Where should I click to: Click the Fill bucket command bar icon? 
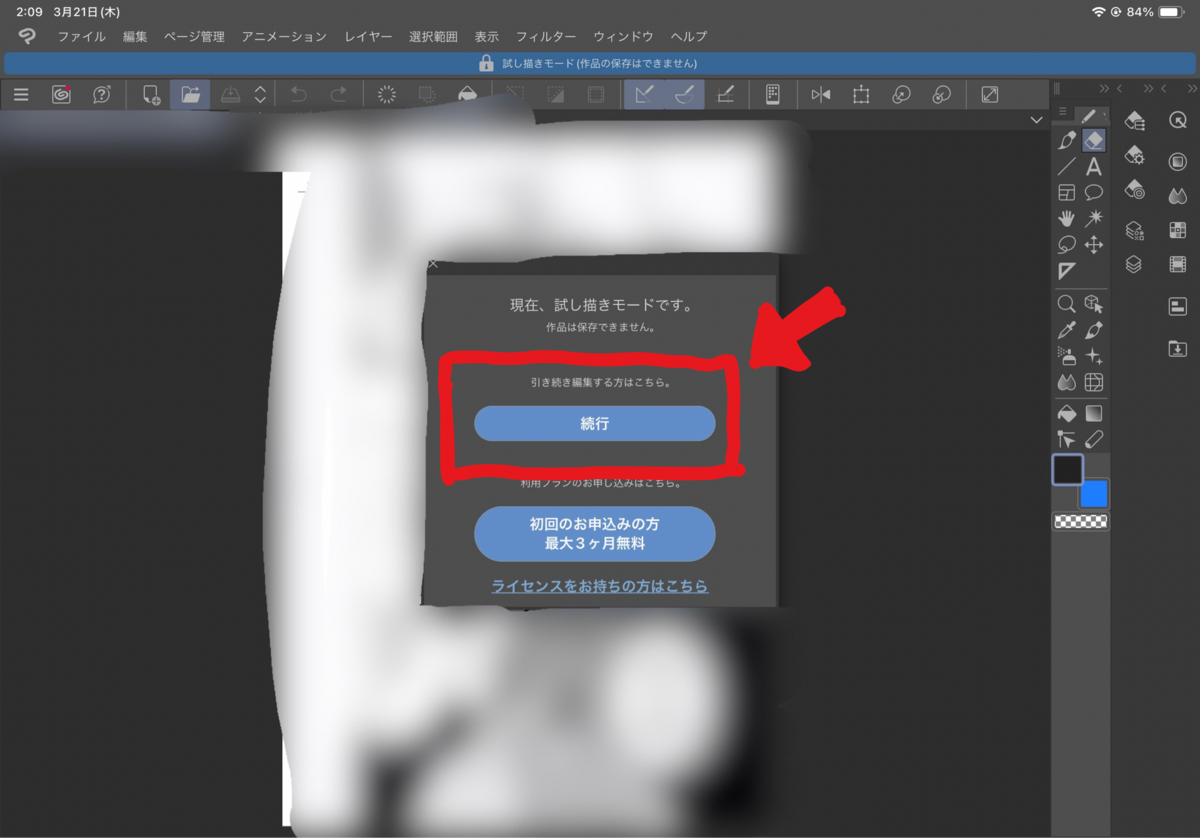[x=467, y=95]
